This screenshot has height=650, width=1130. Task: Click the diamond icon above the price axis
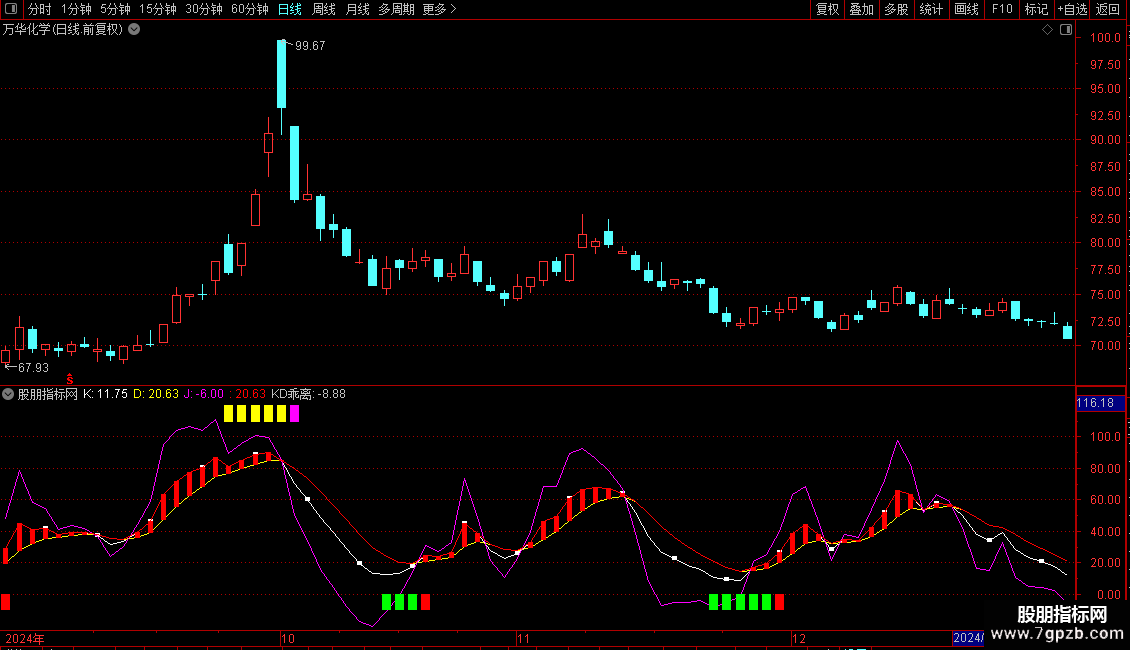point(1047,30)
